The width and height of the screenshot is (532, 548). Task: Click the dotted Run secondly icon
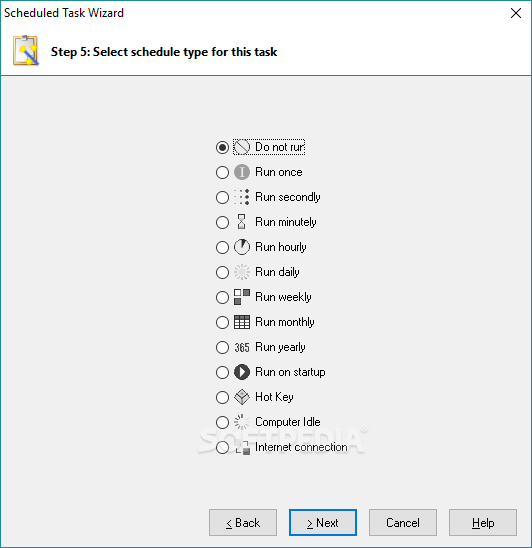click(242, 197)
